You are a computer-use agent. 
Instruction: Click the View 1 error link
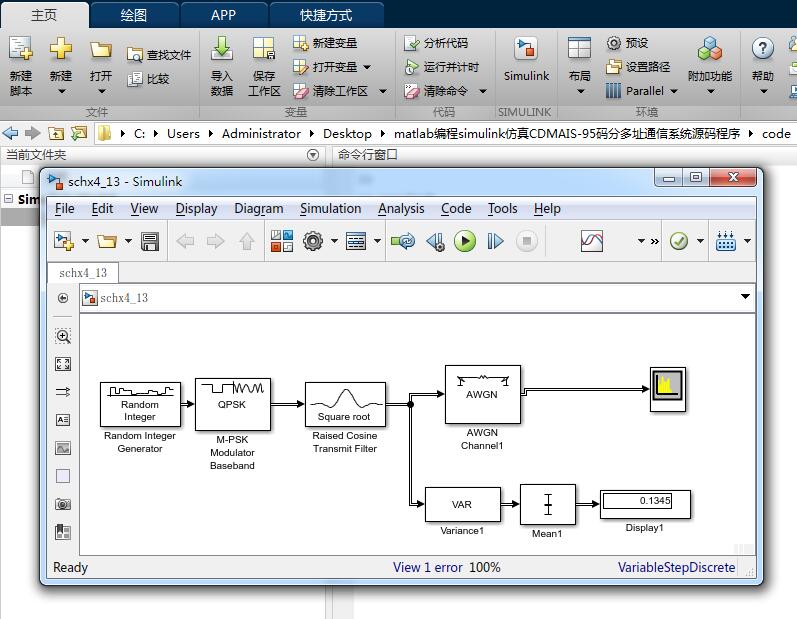(x=427, y=568)
